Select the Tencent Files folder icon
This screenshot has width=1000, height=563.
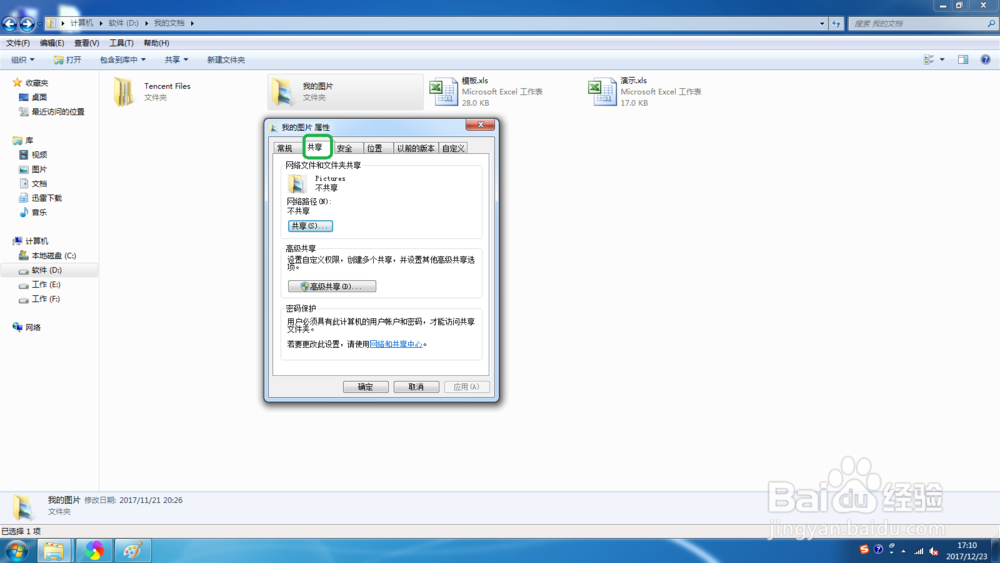pos(123,92)
